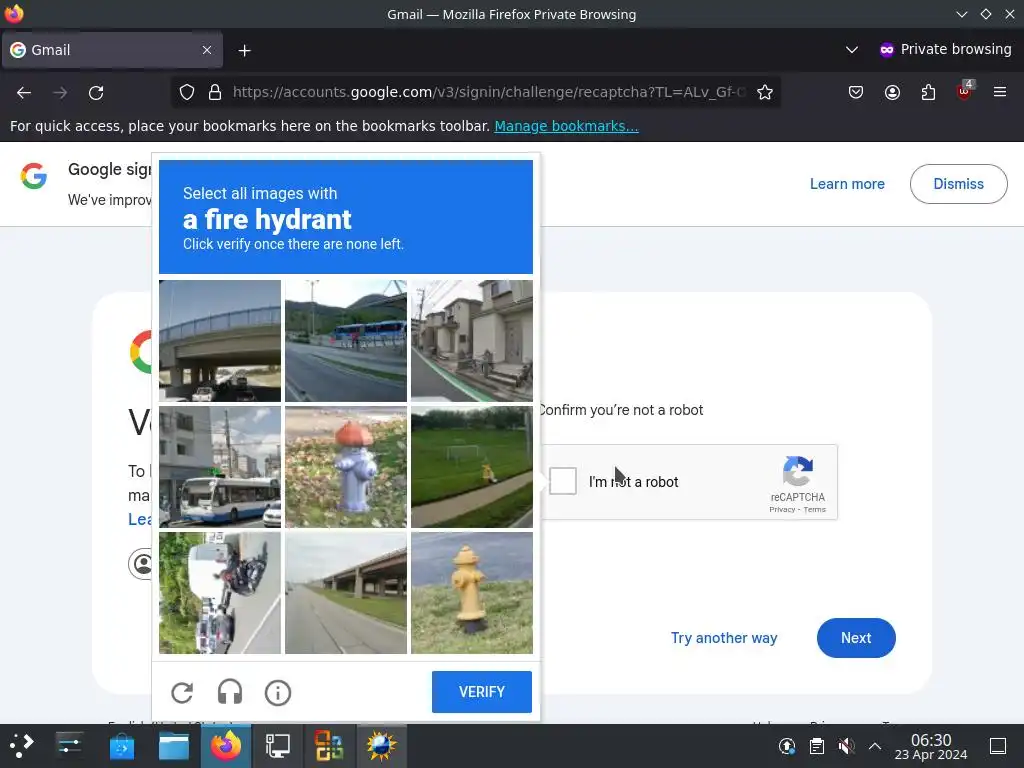Open reCAPTCHA Terms link
1024x768 pixels.
tap(814, 509)
